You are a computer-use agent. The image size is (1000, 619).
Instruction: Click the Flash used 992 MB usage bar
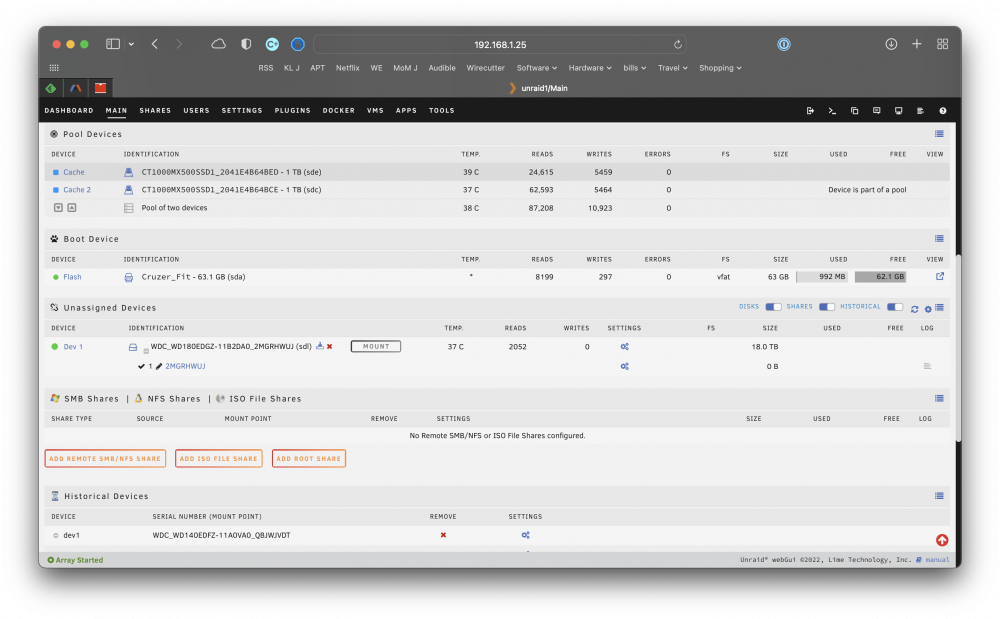822,277
